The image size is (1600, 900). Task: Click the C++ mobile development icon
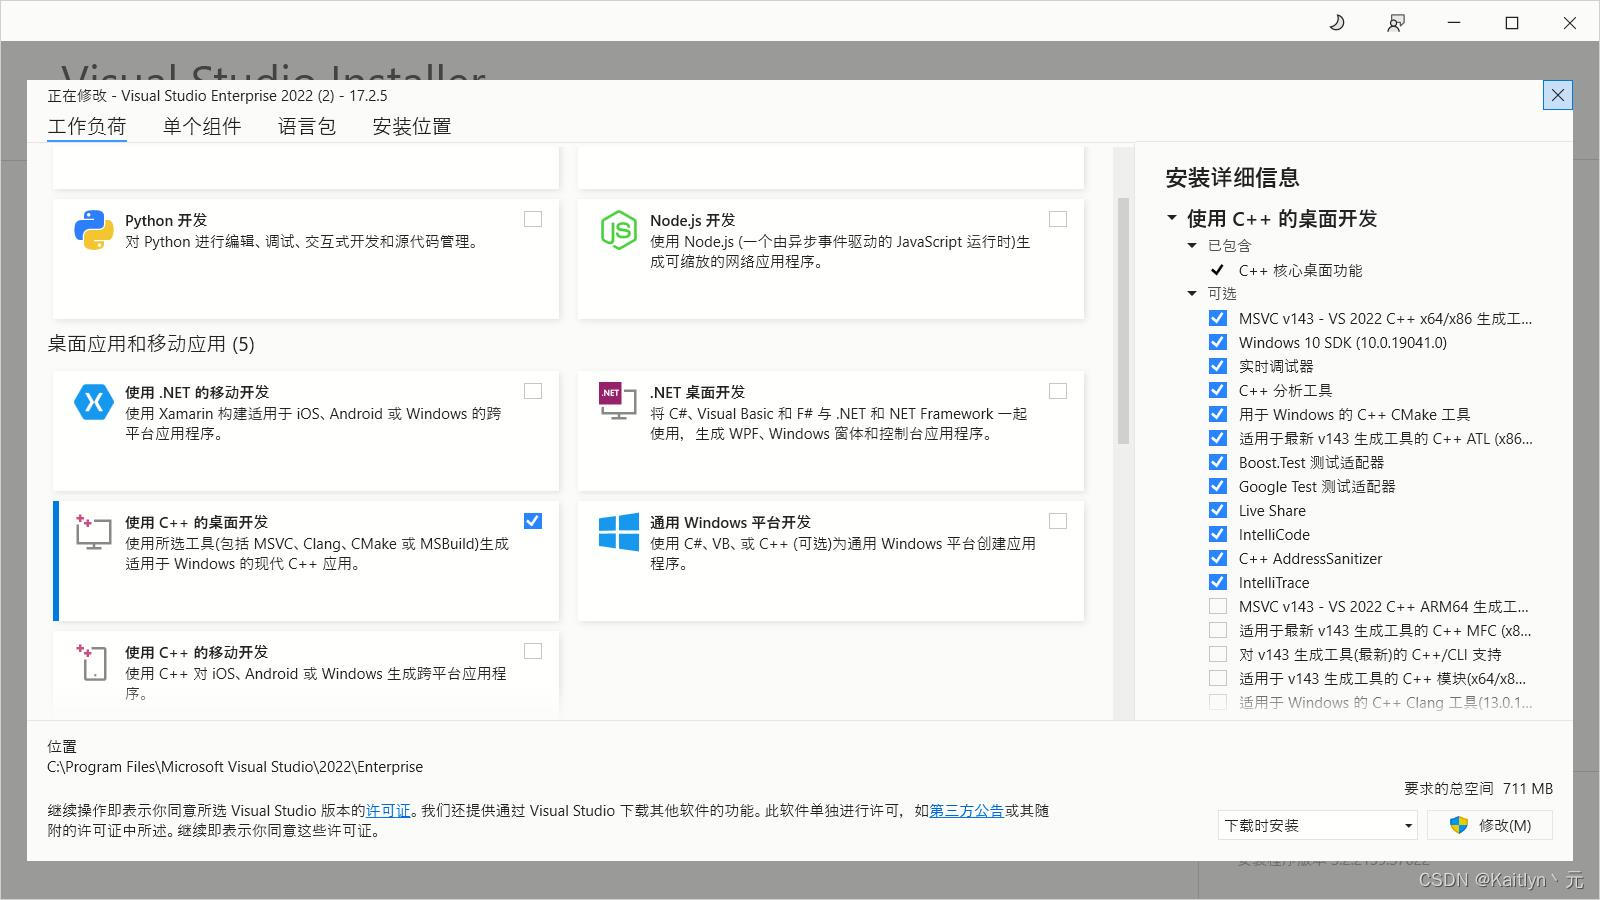point(93,662)
